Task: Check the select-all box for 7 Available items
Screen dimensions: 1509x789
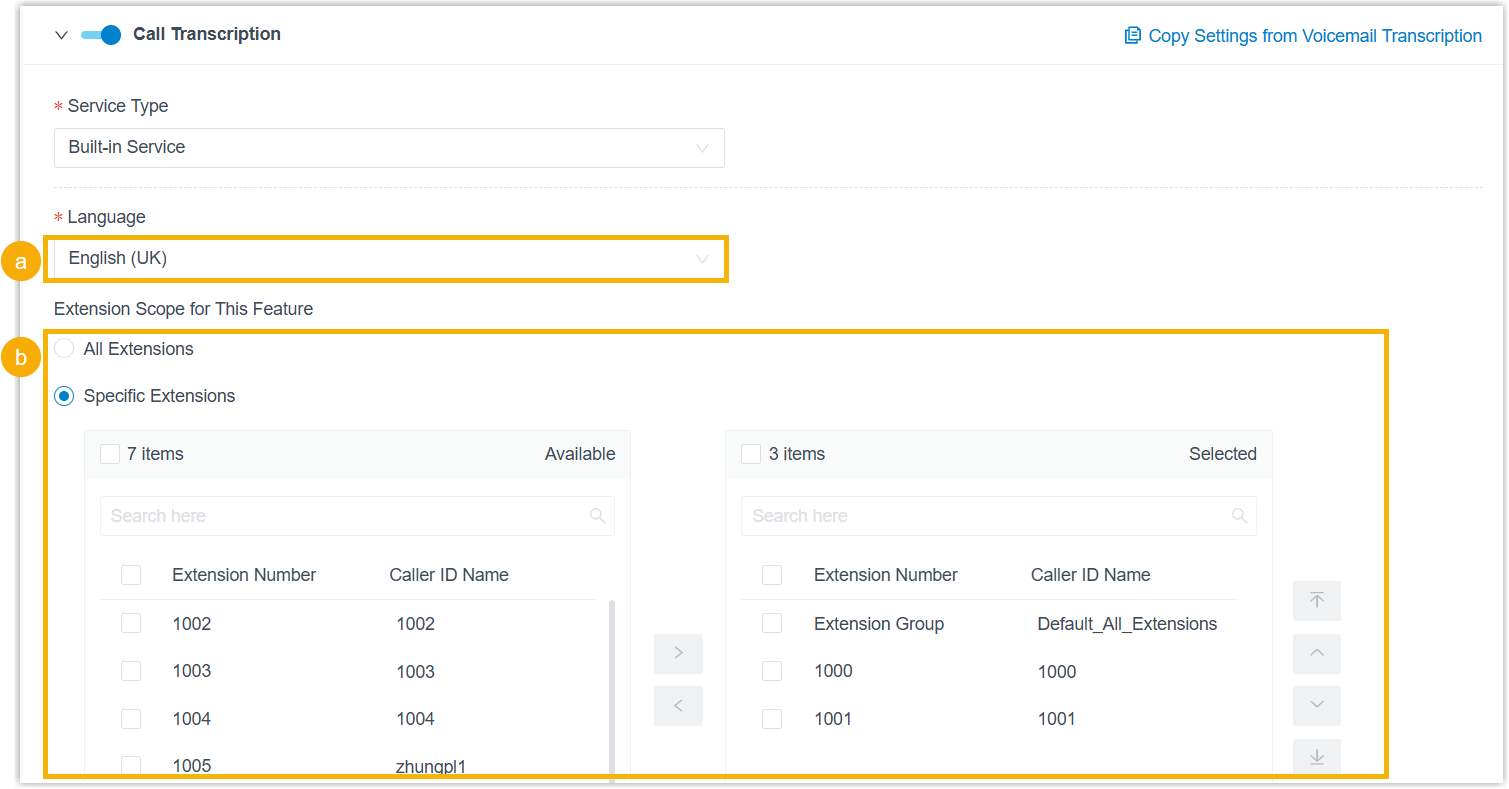Action: [110, 454]
